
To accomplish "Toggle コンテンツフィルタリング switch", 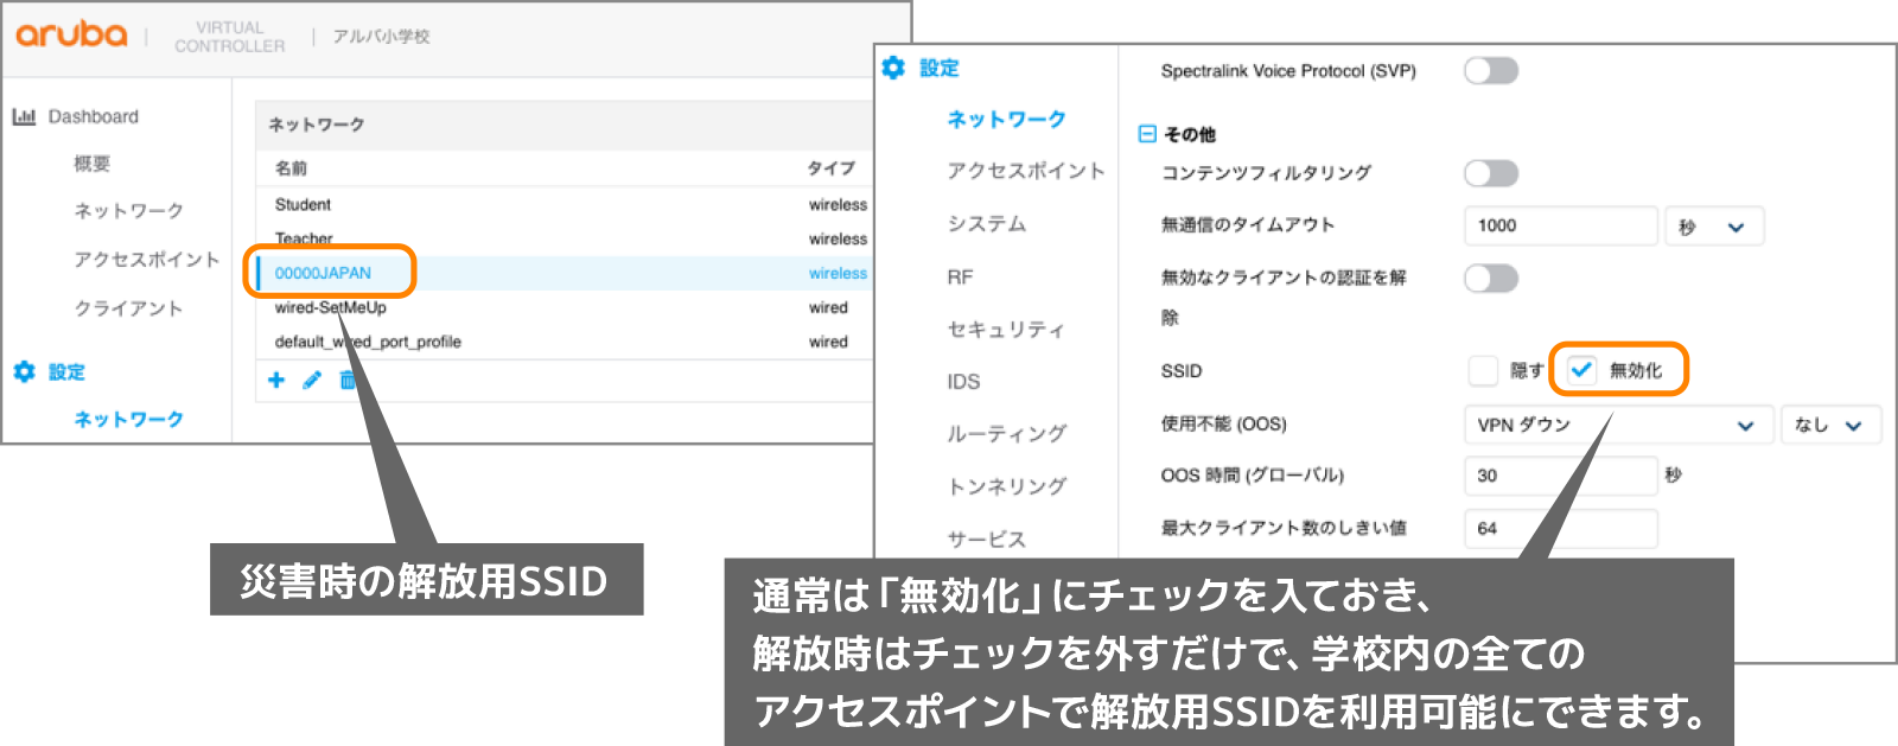I will click(x=1491, y=173).
